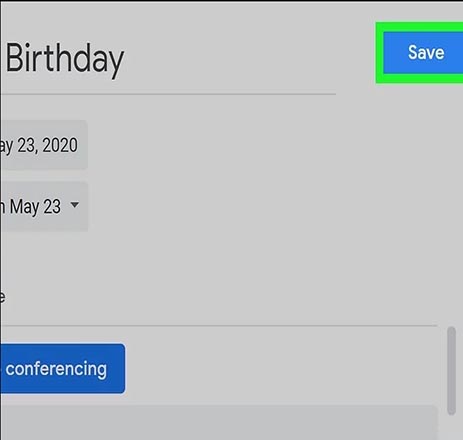Click the vertical scrollbar thumb
Image resolution: width=463 pixels, height=440 pixels.
click(x=451, y=371)
